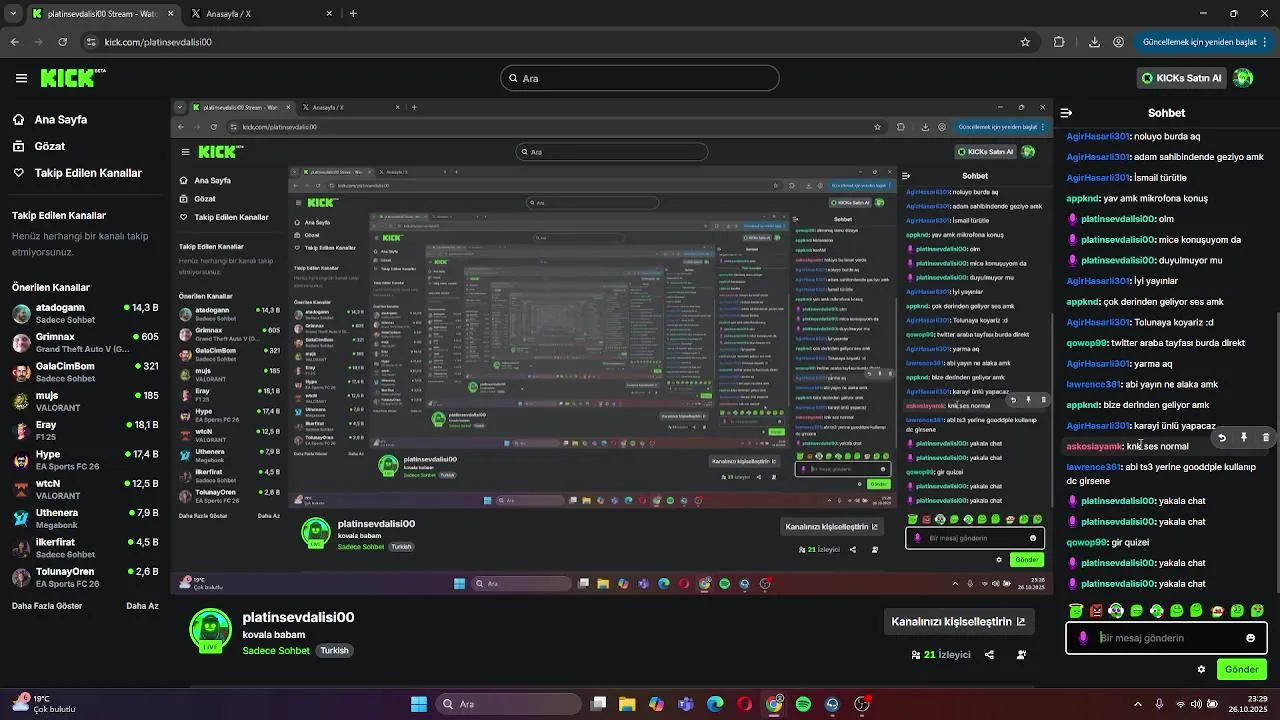1280x720 pixels.
Task: Click Kanalınızı kişiselleştirin button
Action: click(958, 622)
